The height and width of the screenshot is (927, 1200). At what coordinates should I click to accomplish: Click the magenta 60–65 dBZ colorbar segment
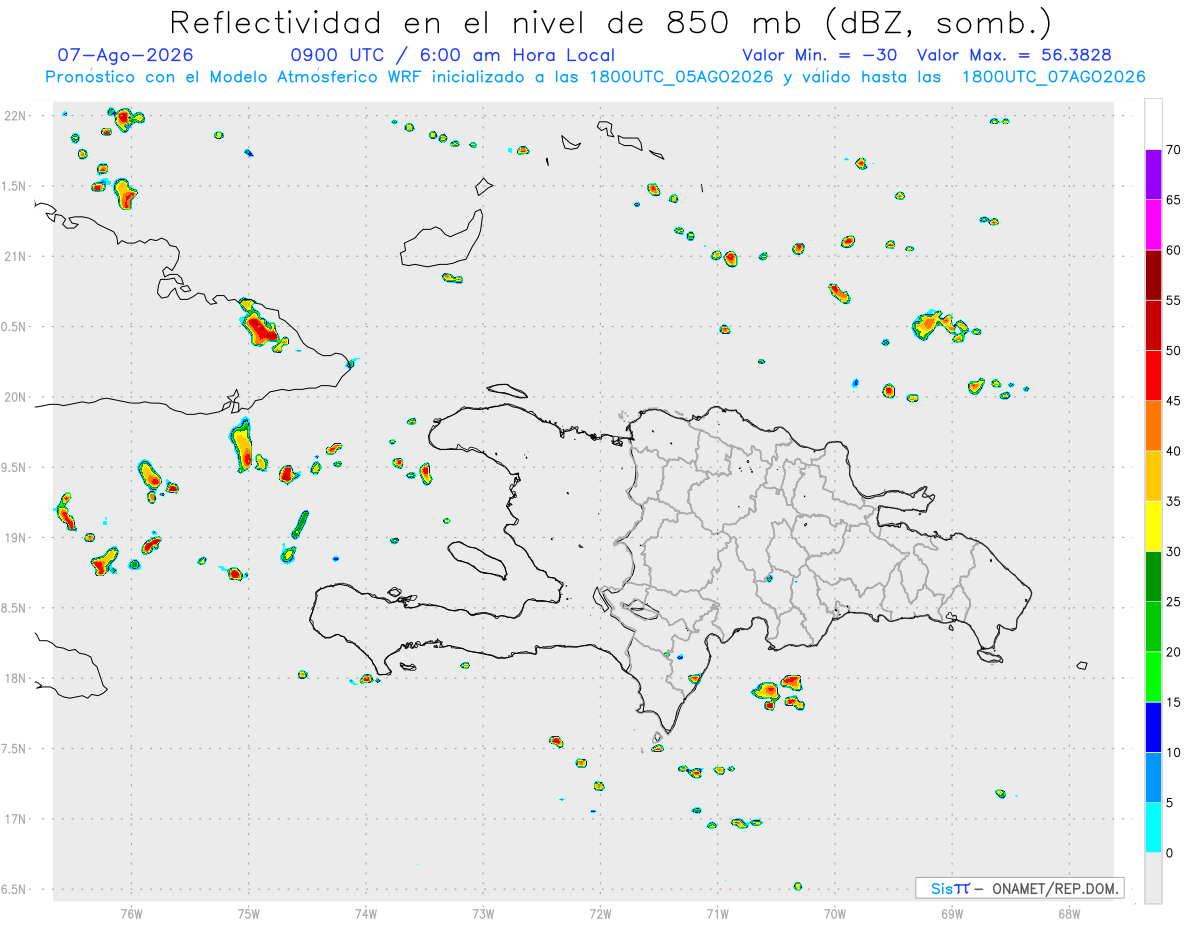[x=1153, y=224]
